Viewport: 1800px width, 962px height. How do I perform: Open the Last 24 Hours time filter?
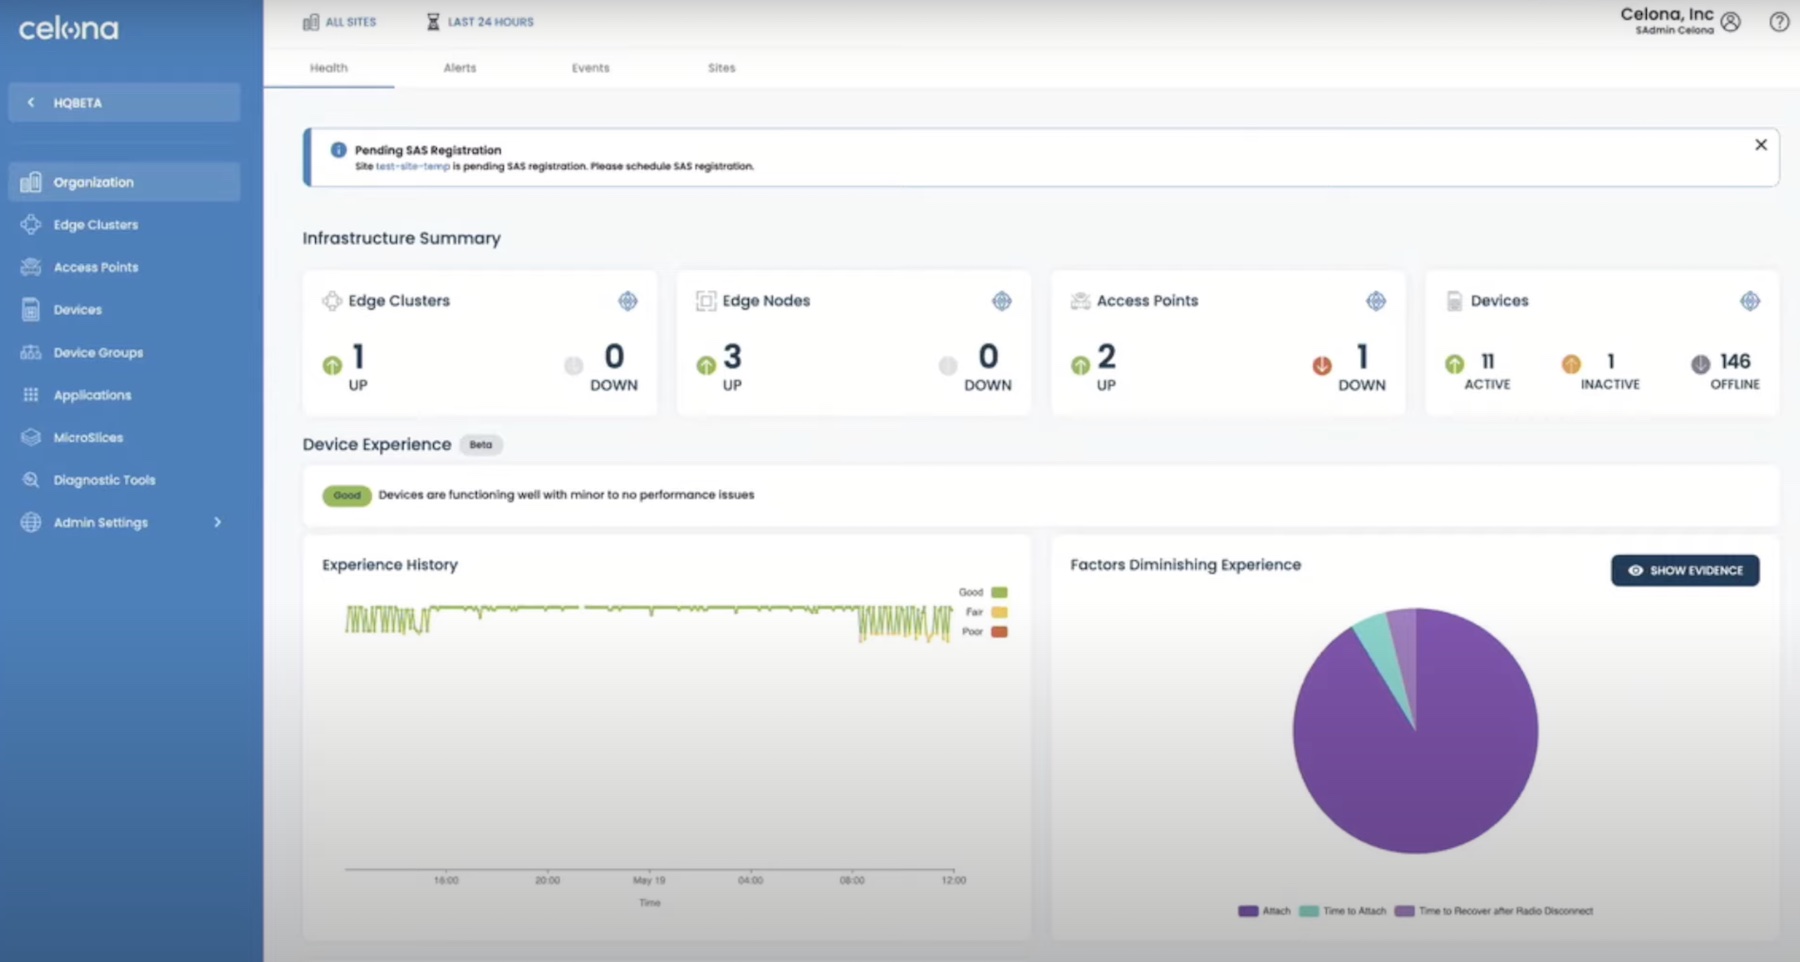pyautogui.click(x=480, y=21)
